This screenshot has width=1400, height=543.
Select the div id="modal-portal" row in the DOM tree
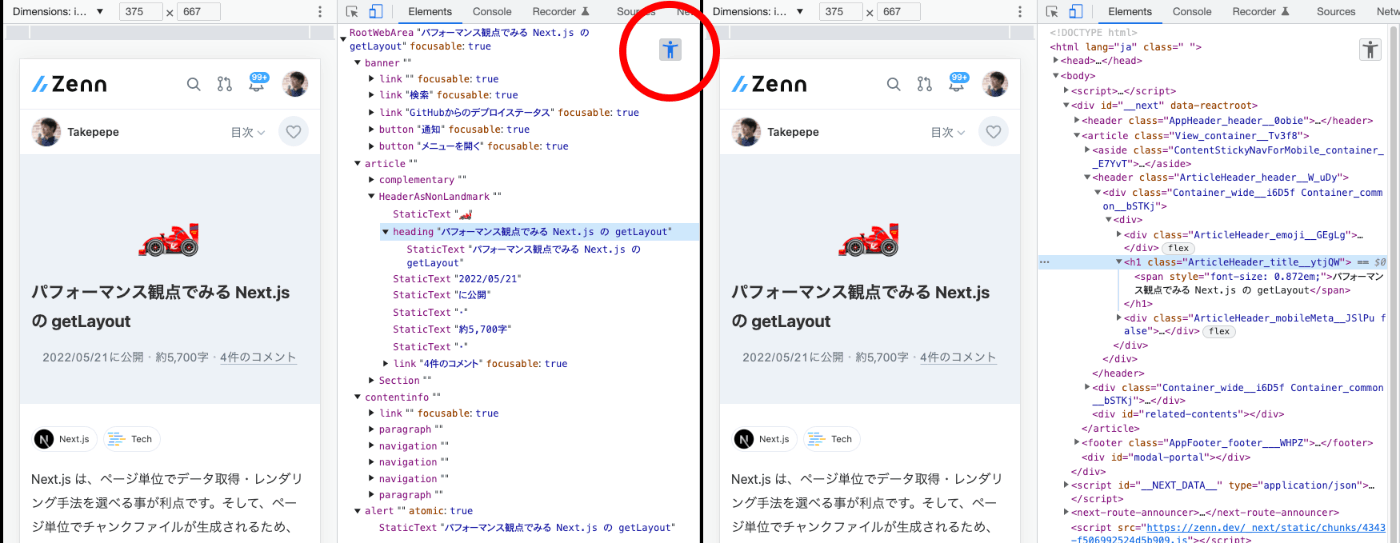[x=1166, y=457]
